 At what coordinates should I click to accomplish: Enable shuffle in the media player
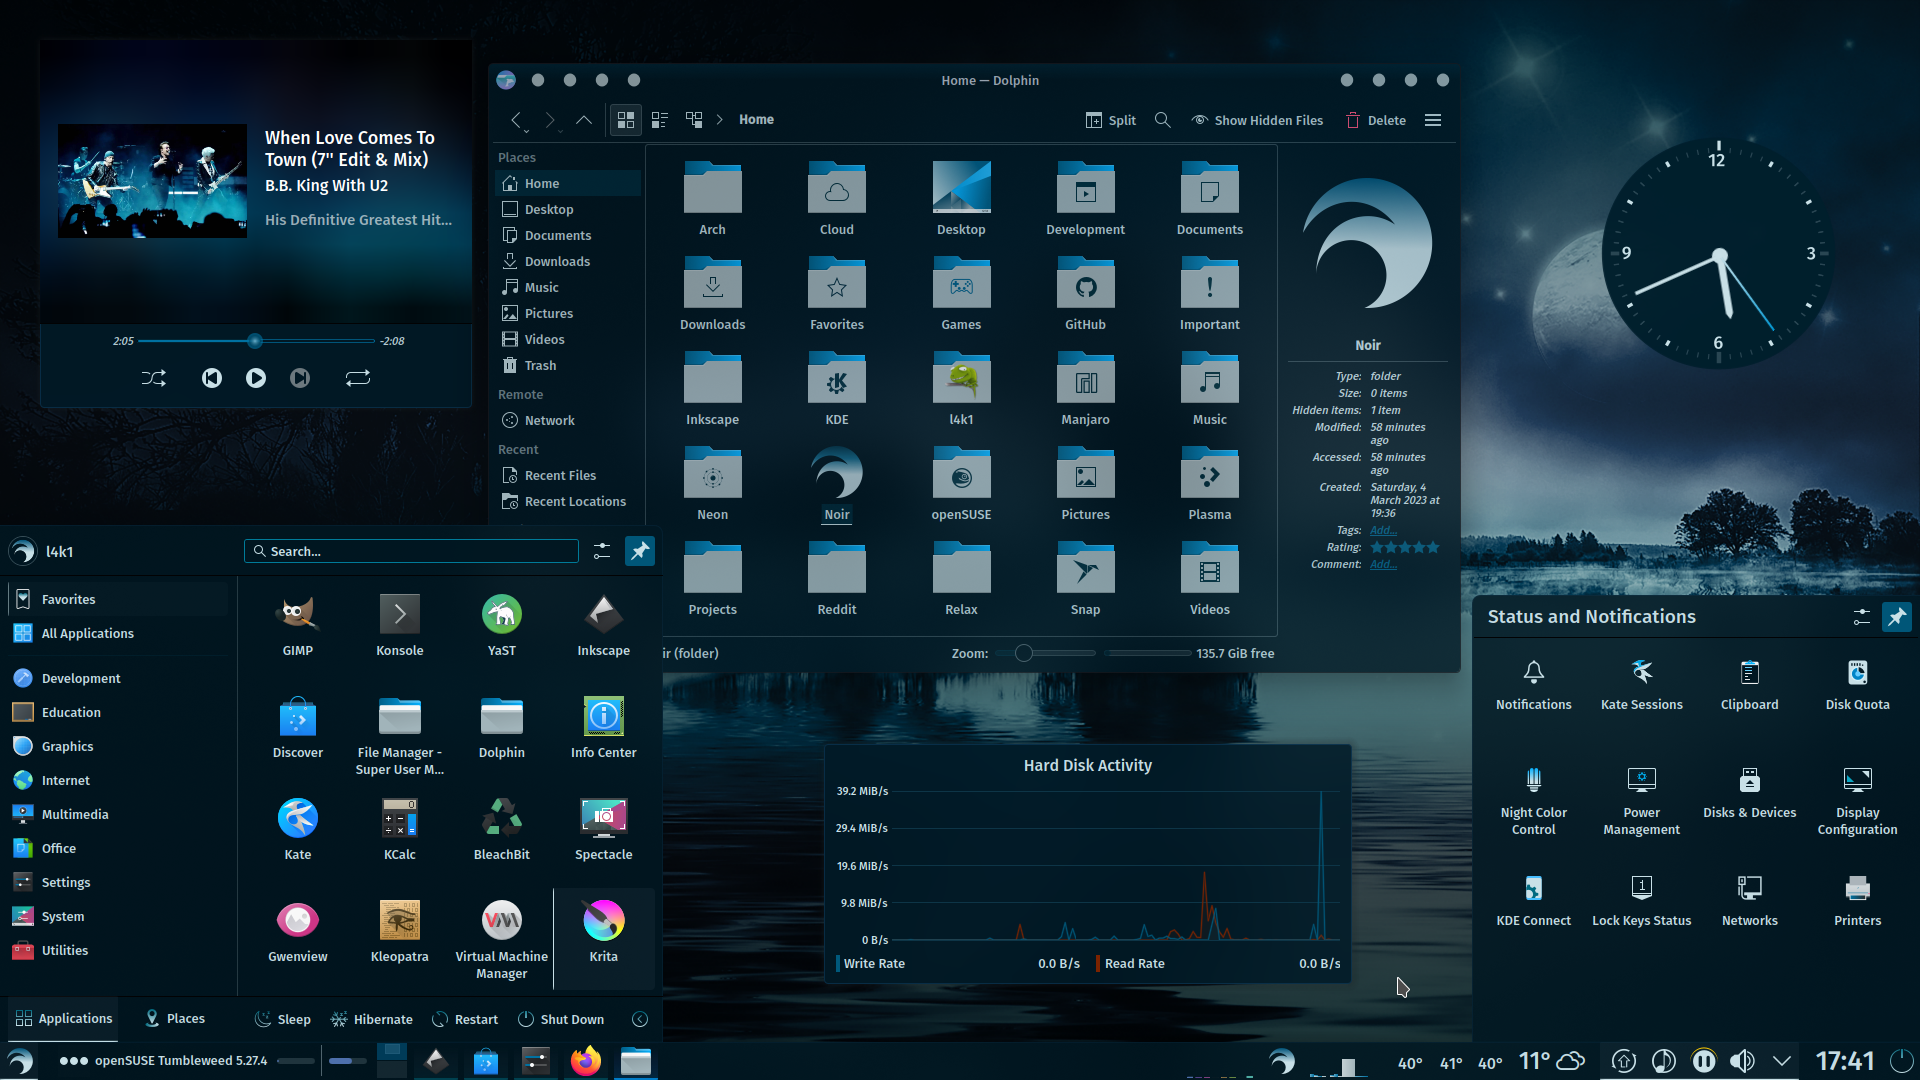click(x=153, y=378)
